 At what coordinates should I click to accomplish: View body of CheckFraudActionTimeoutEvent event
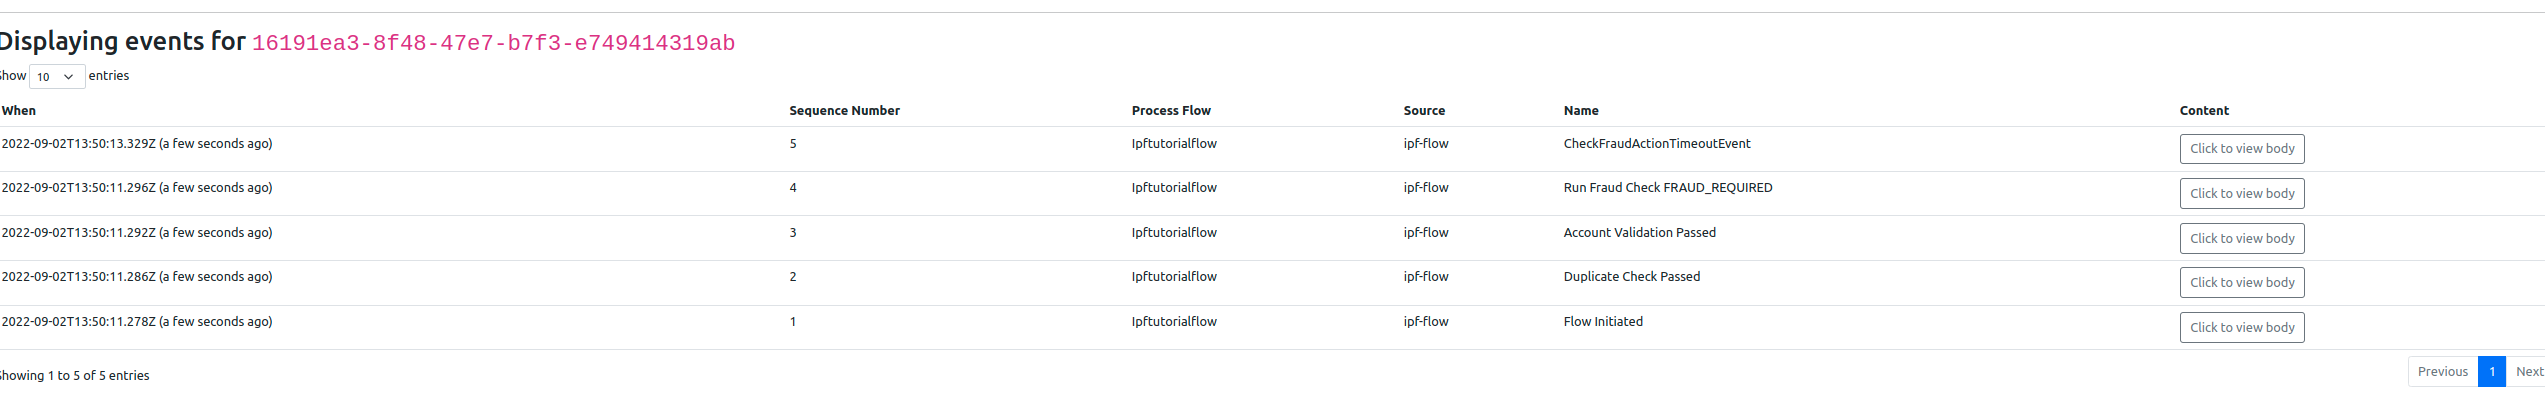pyautogui.click(x=2241, y=149)
